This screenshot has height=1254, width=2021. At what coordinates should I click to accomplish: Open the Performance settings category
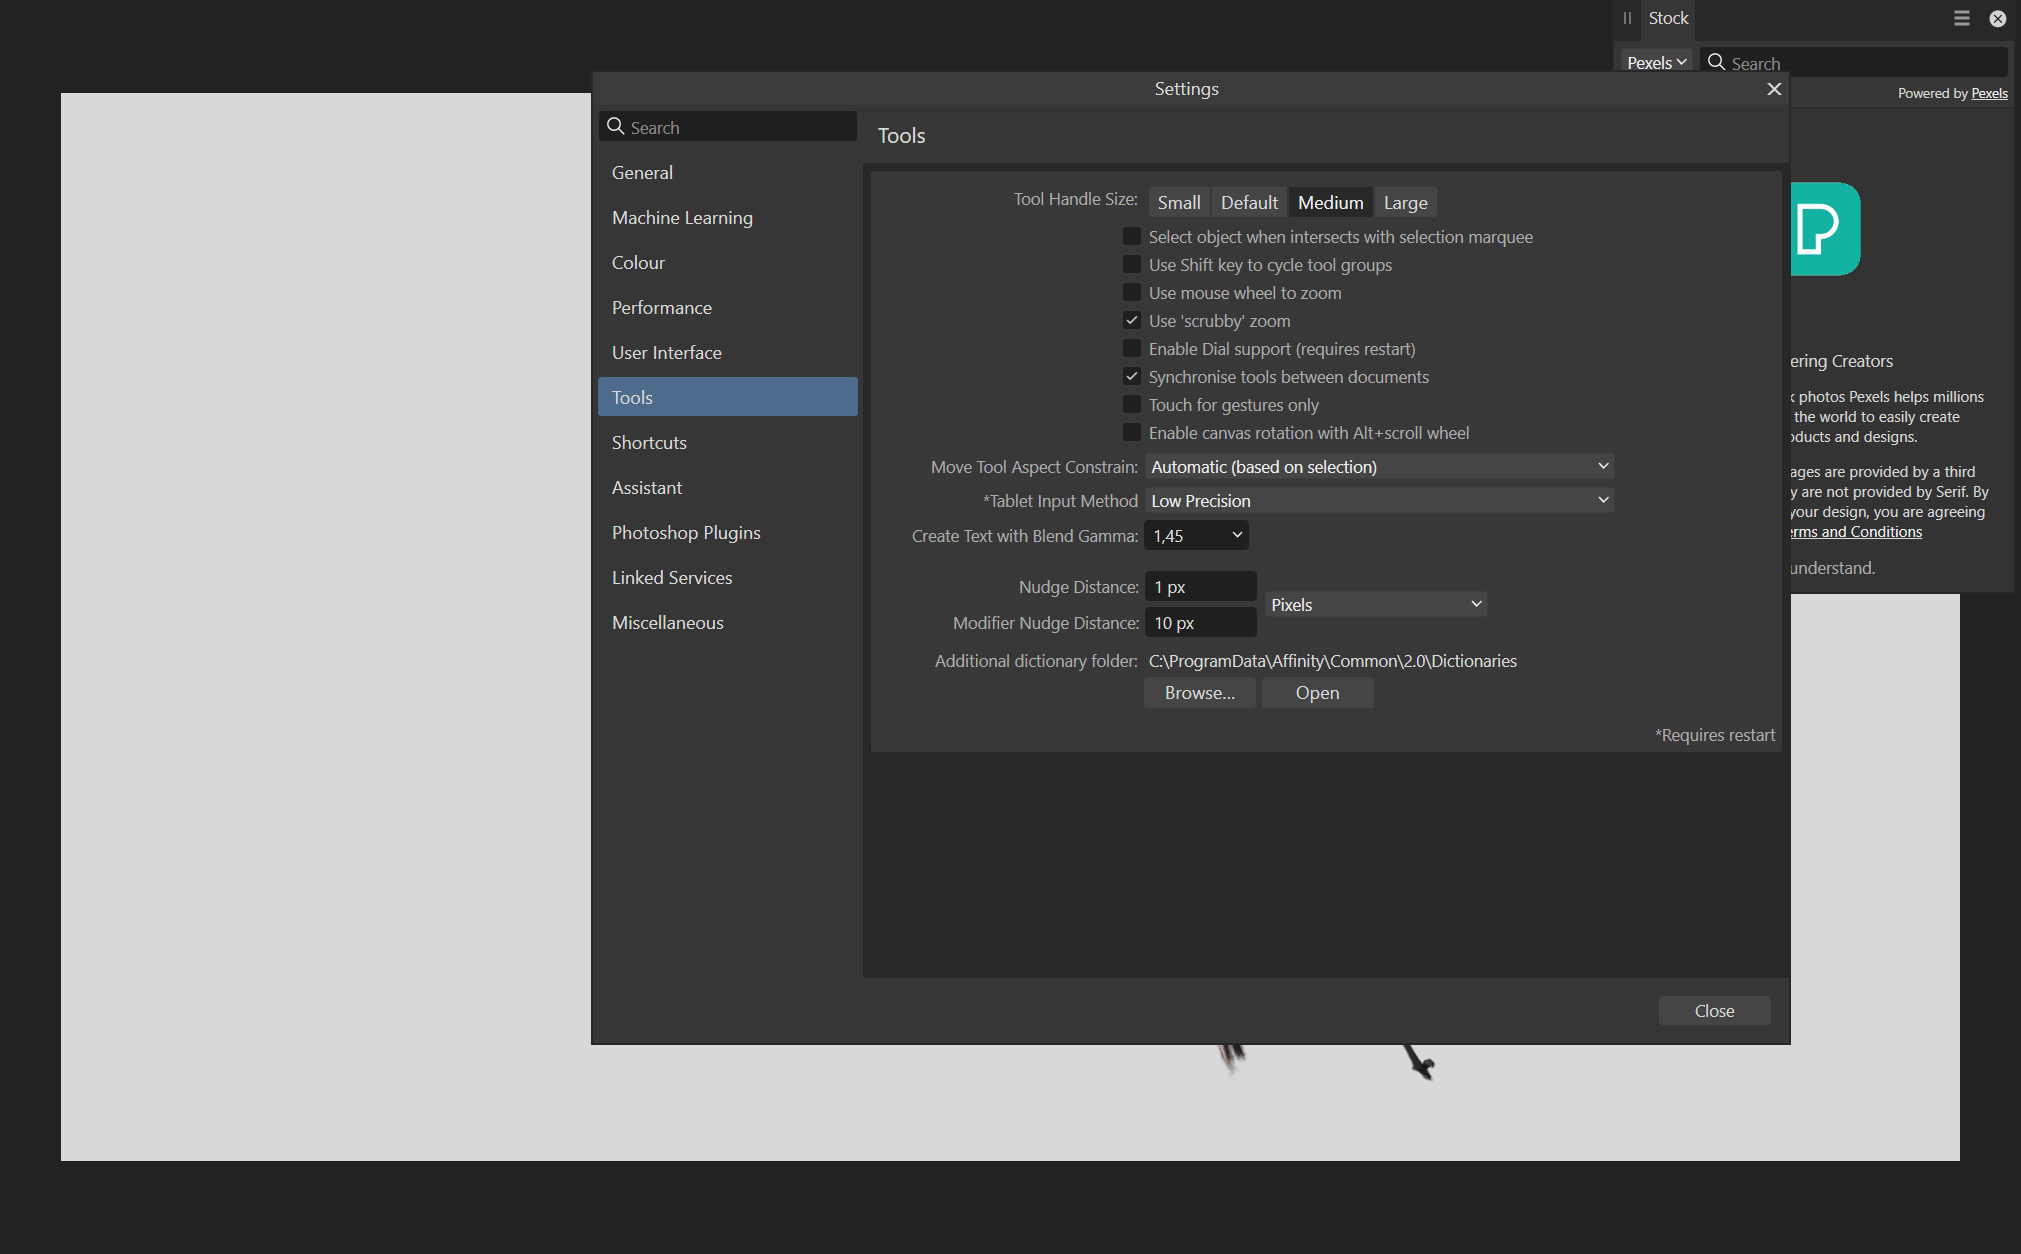tap(661, 307)
